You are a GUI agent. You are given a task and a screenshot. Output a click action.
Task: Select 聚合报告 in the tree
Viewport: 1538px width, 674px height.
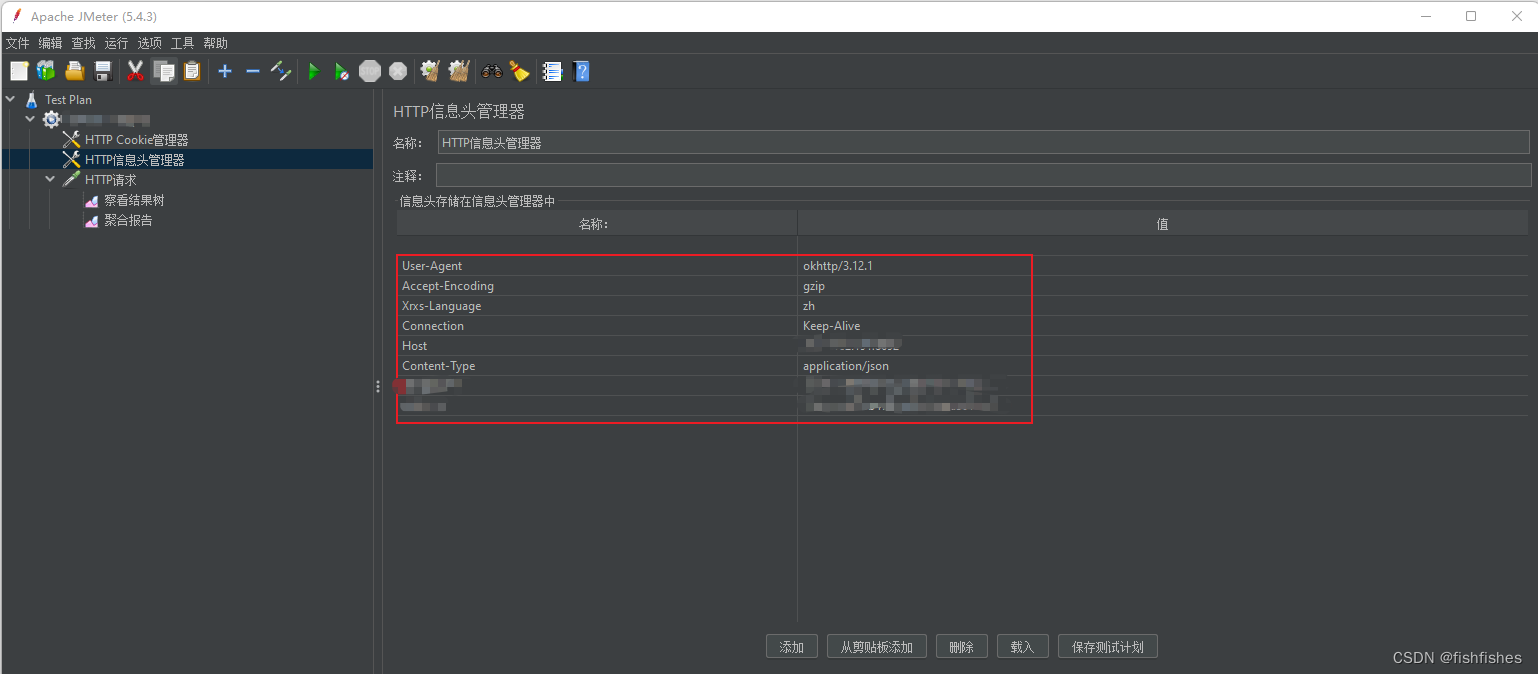coord(128,220)
